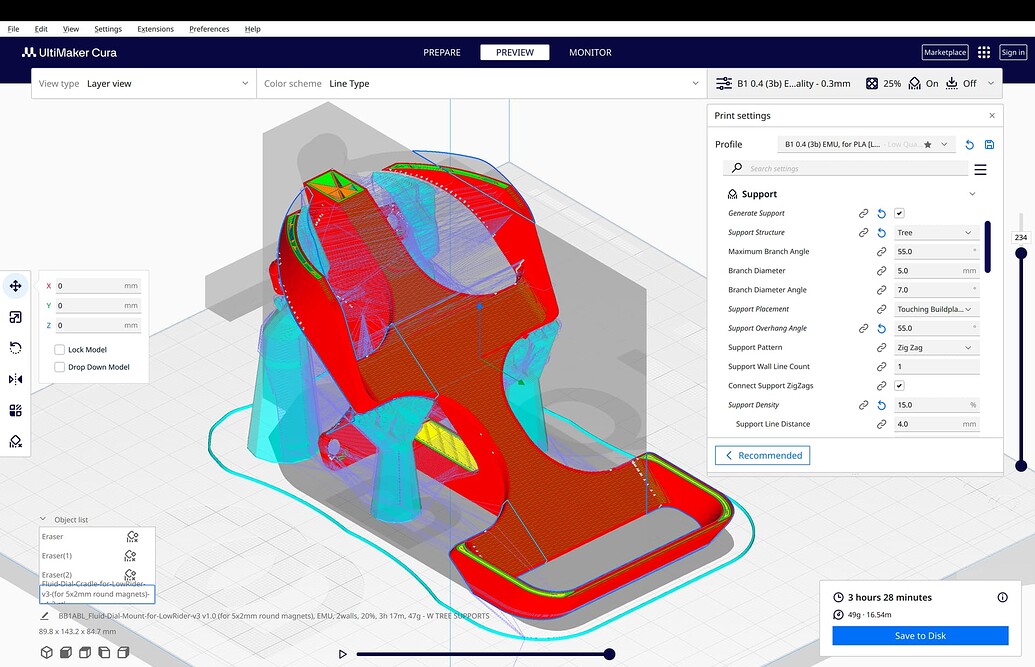Switch to the PREPARE tab
The image size is (1035, 667).
[x=441, y=52]
